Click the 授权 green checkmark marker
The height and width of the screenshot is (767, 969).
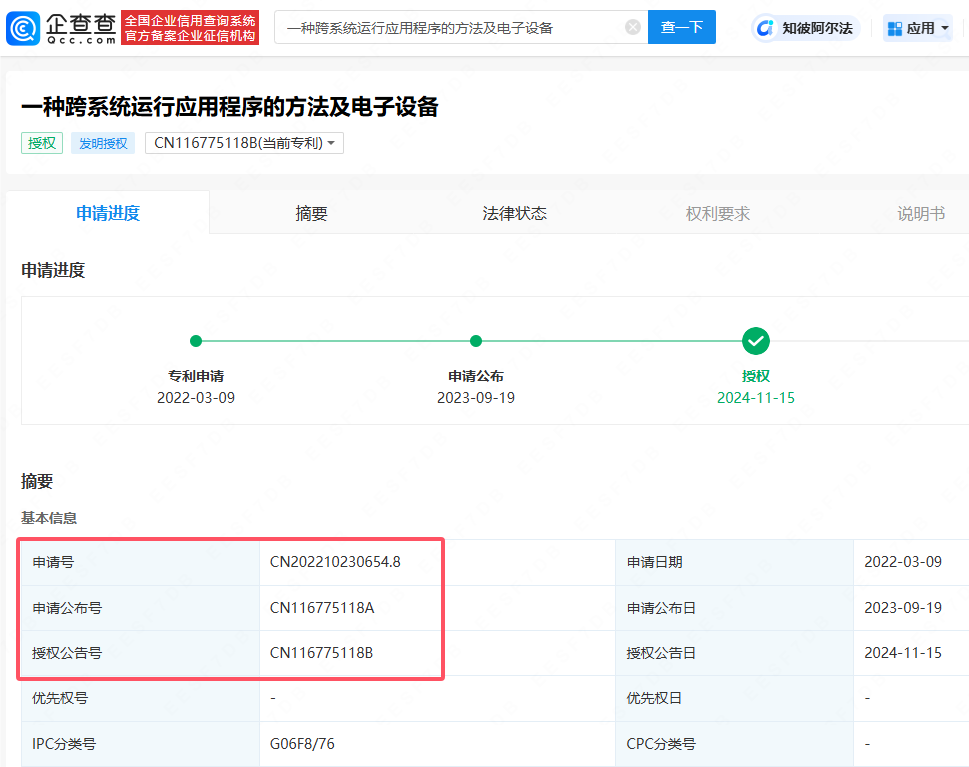pos(755,341)
